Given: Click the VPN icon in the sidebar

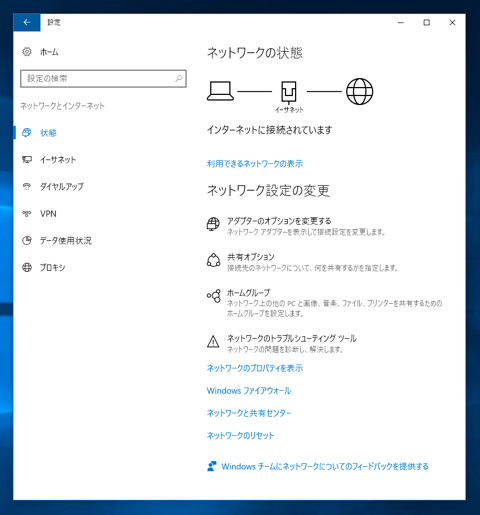Looking at the screenshot, I should pos(27,214).
